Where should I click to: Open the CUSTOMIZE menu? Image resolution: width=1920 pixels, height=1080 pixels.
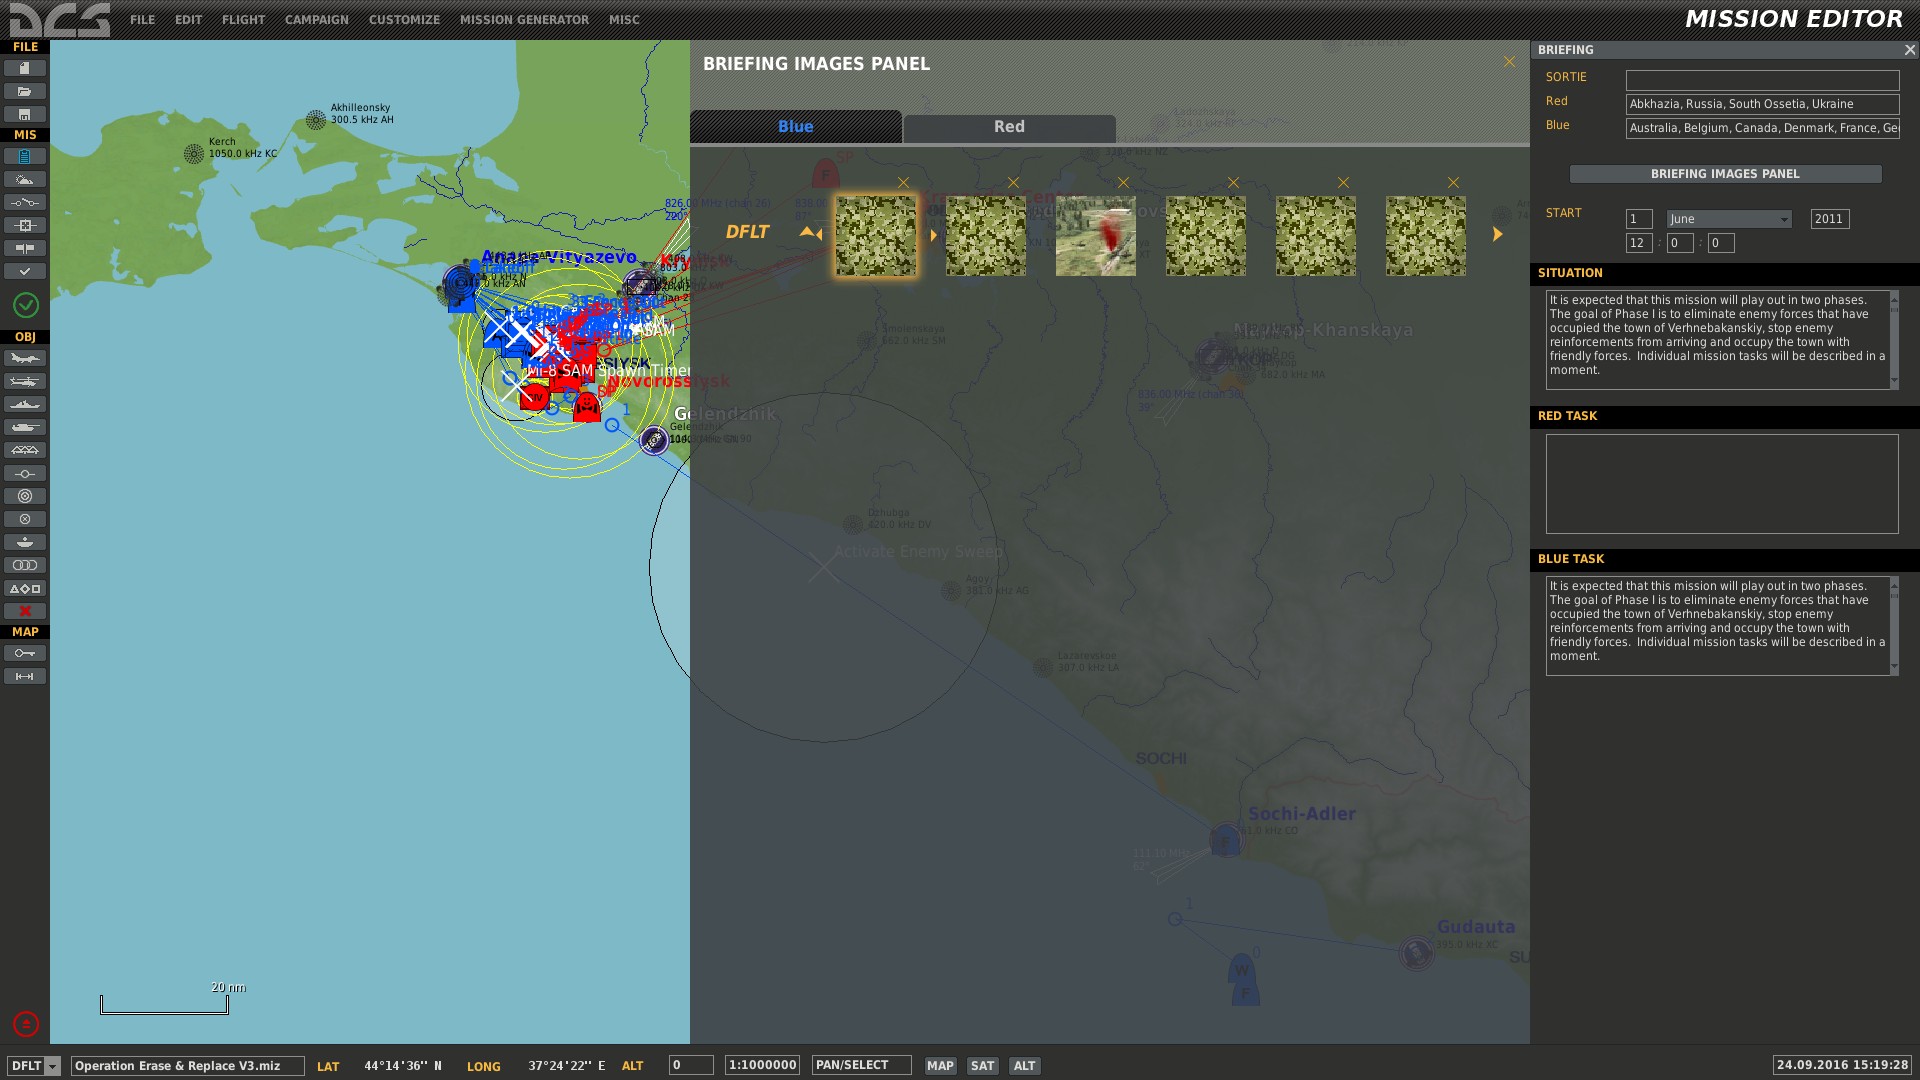[404, 20]
